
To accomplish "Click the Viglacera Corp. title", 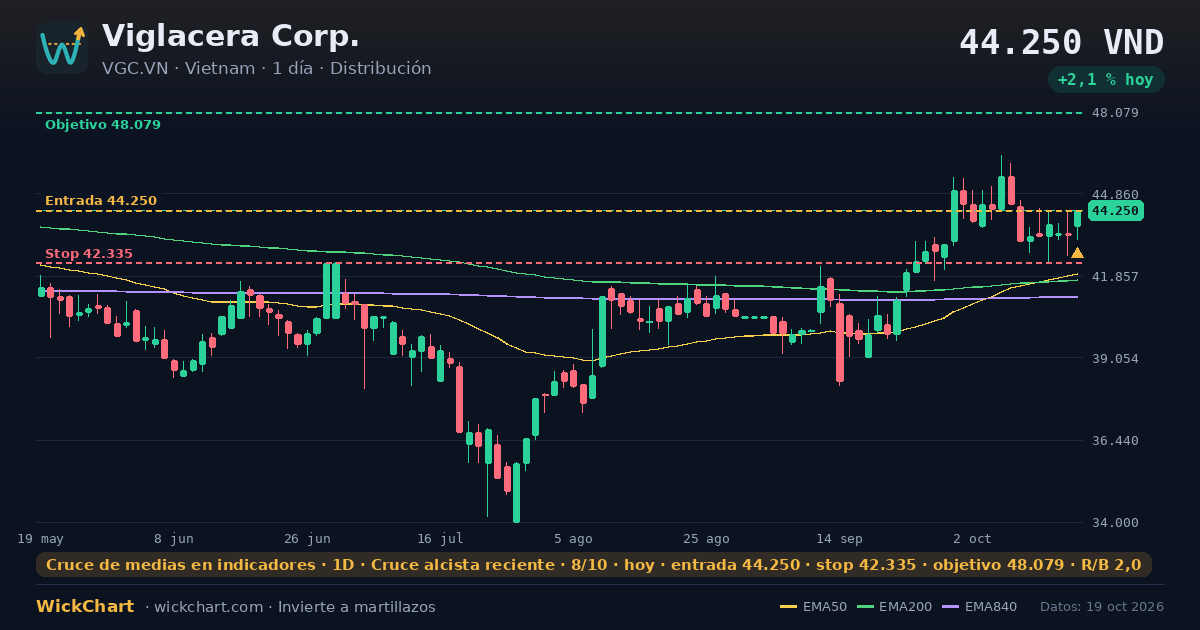I will (x=231, y=36).
